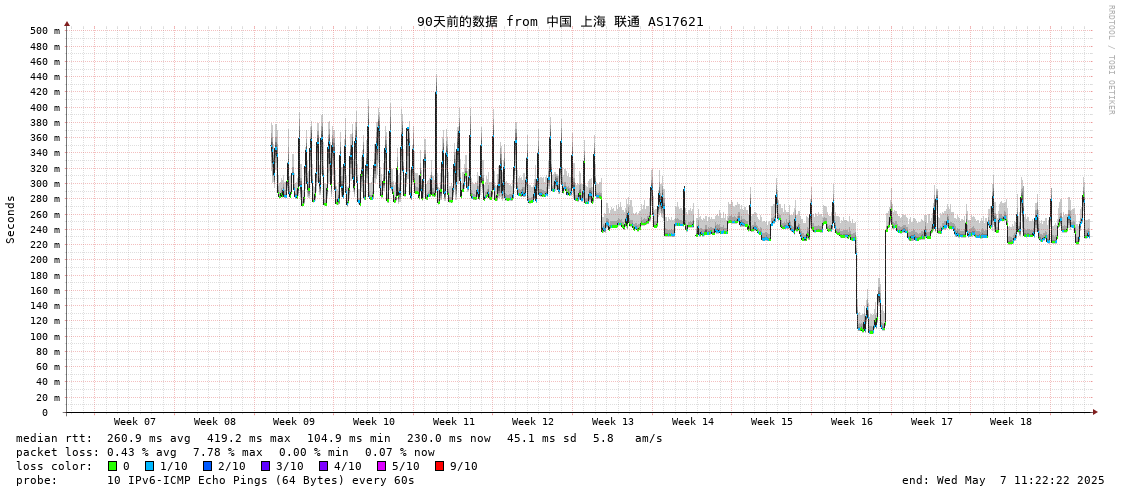The width and height of the screenshot is (1121, 494).
Task: Click the 200 m y-axis label
Action: 45,260
